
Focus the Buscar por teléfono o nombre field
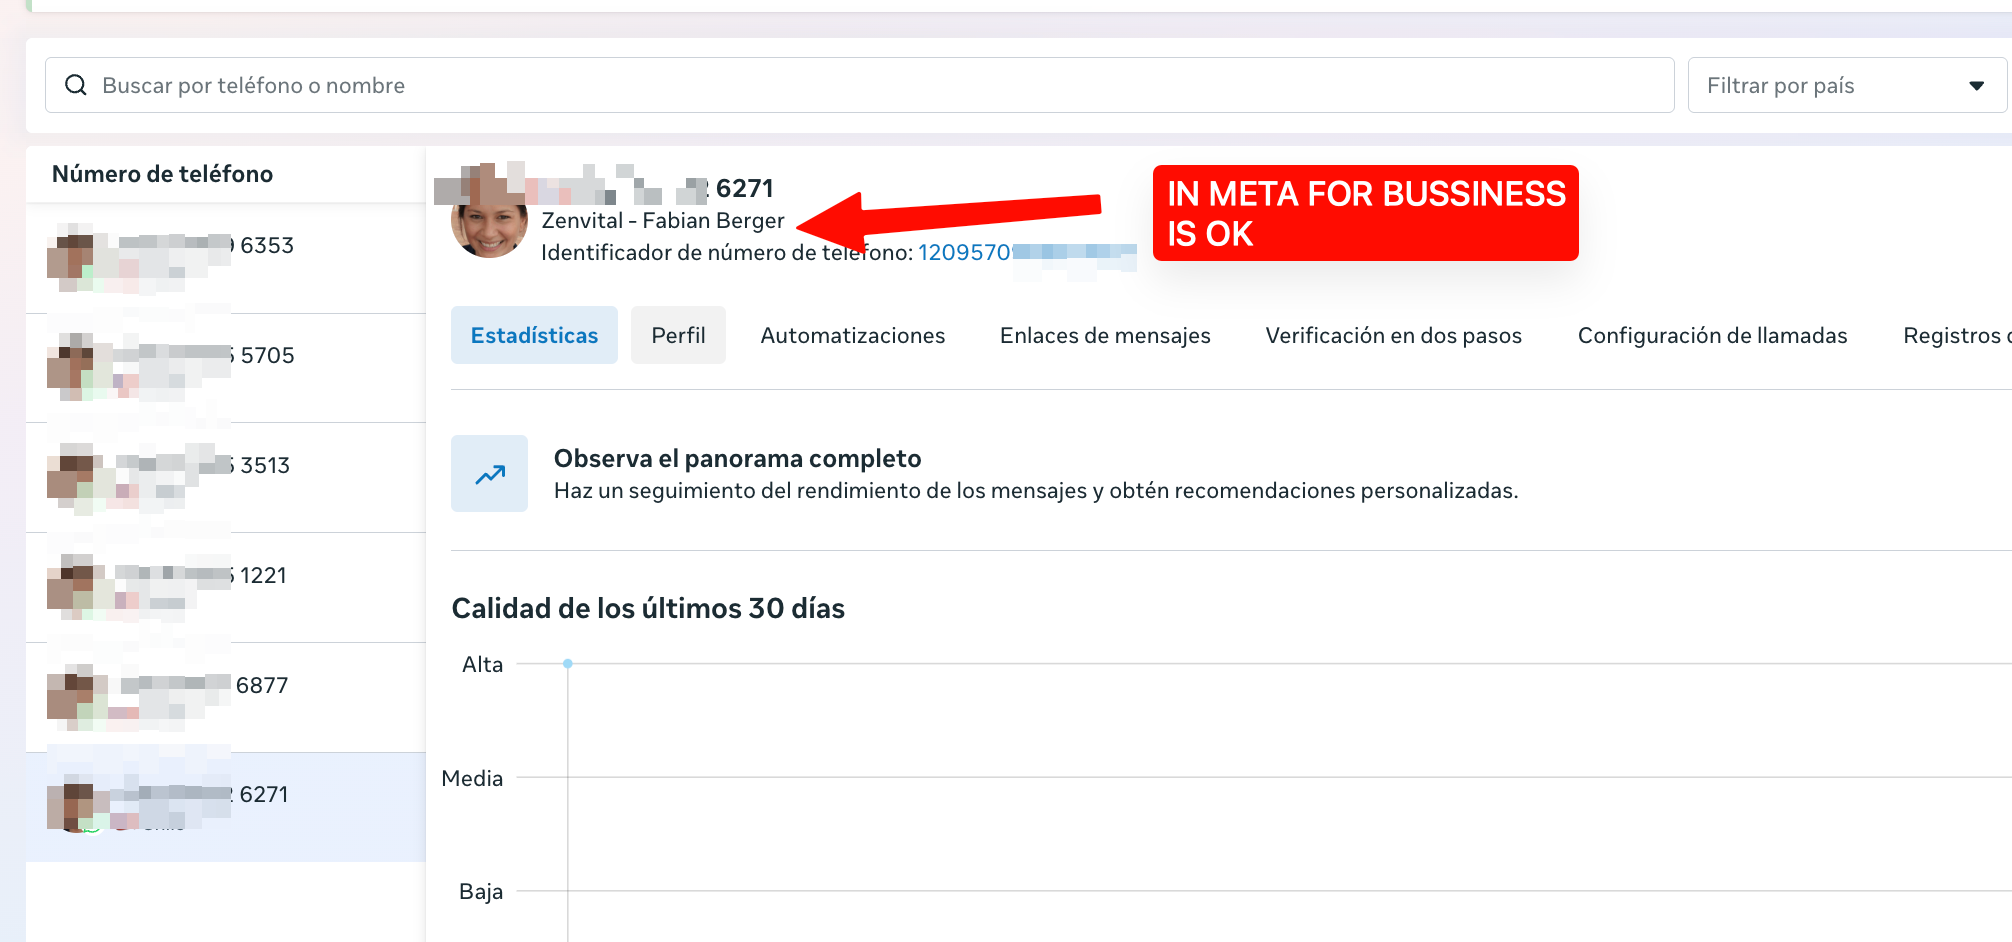(859, 85)
